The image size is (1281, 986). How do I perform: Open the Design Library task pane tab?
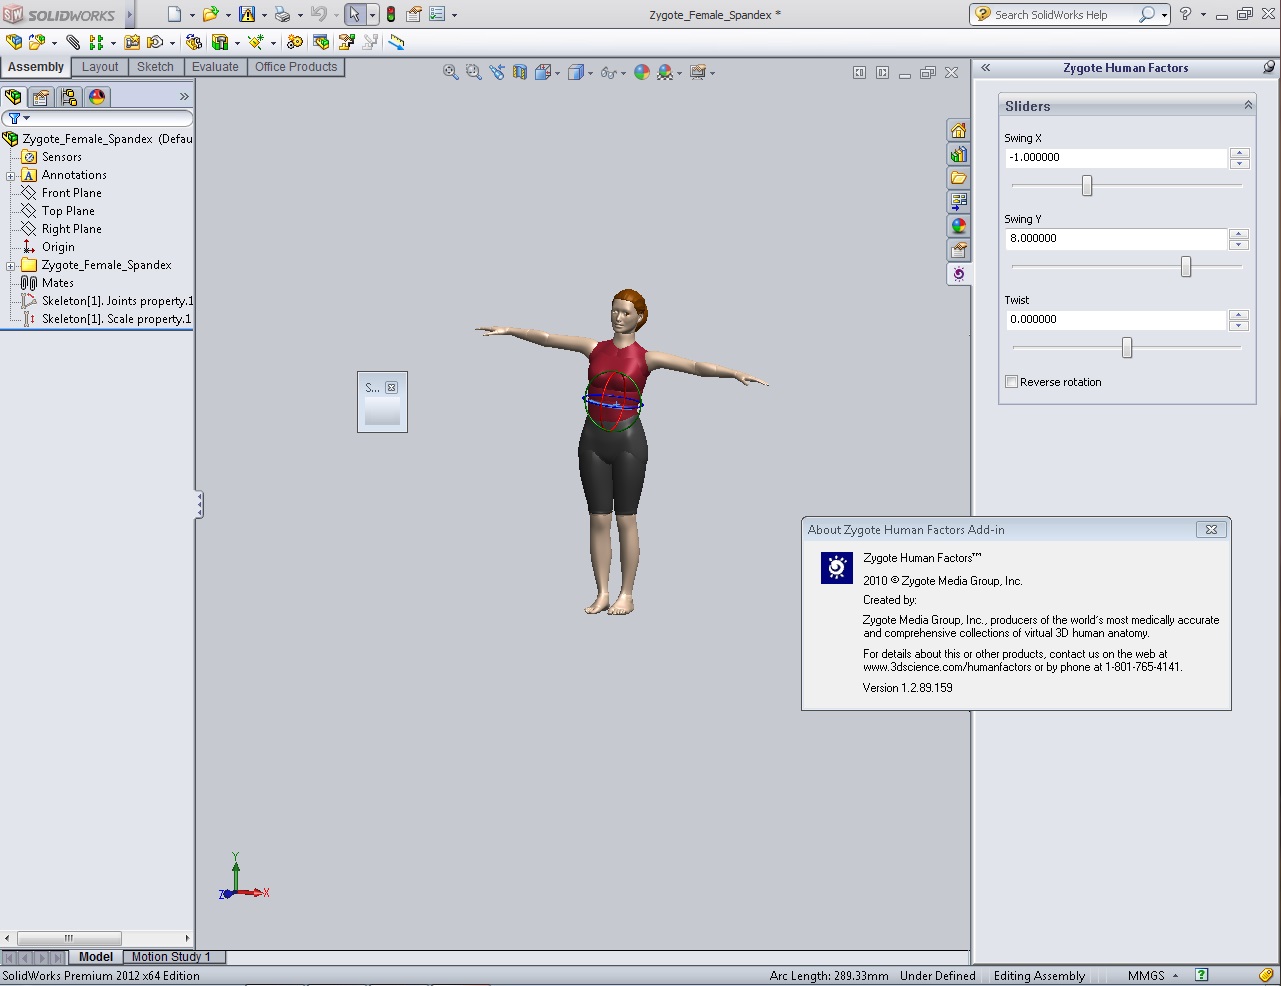click(x=958, y=154)
